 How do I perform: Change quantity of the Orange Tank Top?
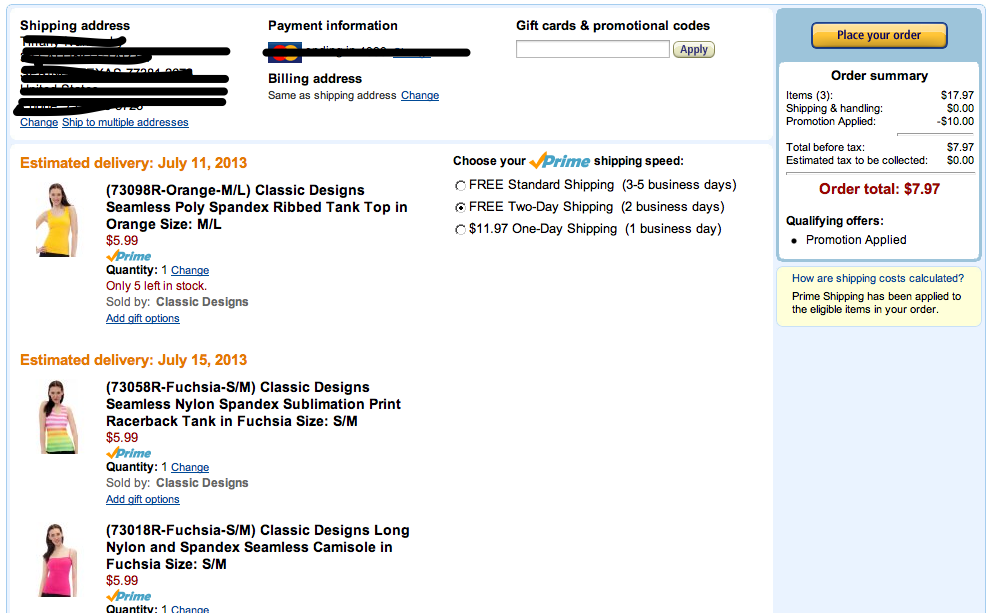[190, 270]
